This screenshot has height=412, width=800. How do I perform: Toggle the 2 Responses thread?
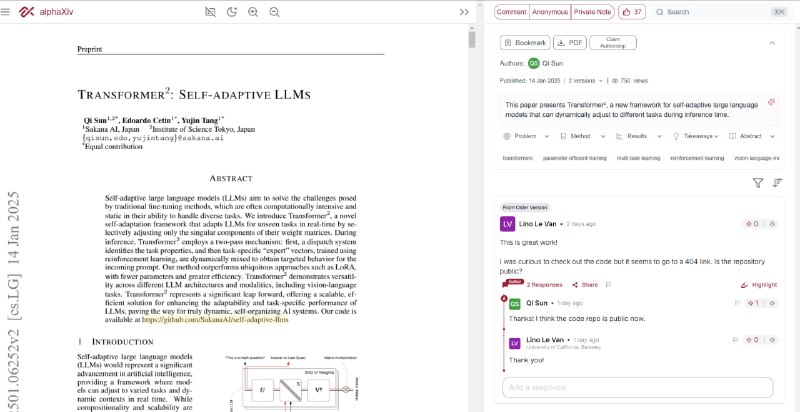pyautogui.click(x=544, y=285)
